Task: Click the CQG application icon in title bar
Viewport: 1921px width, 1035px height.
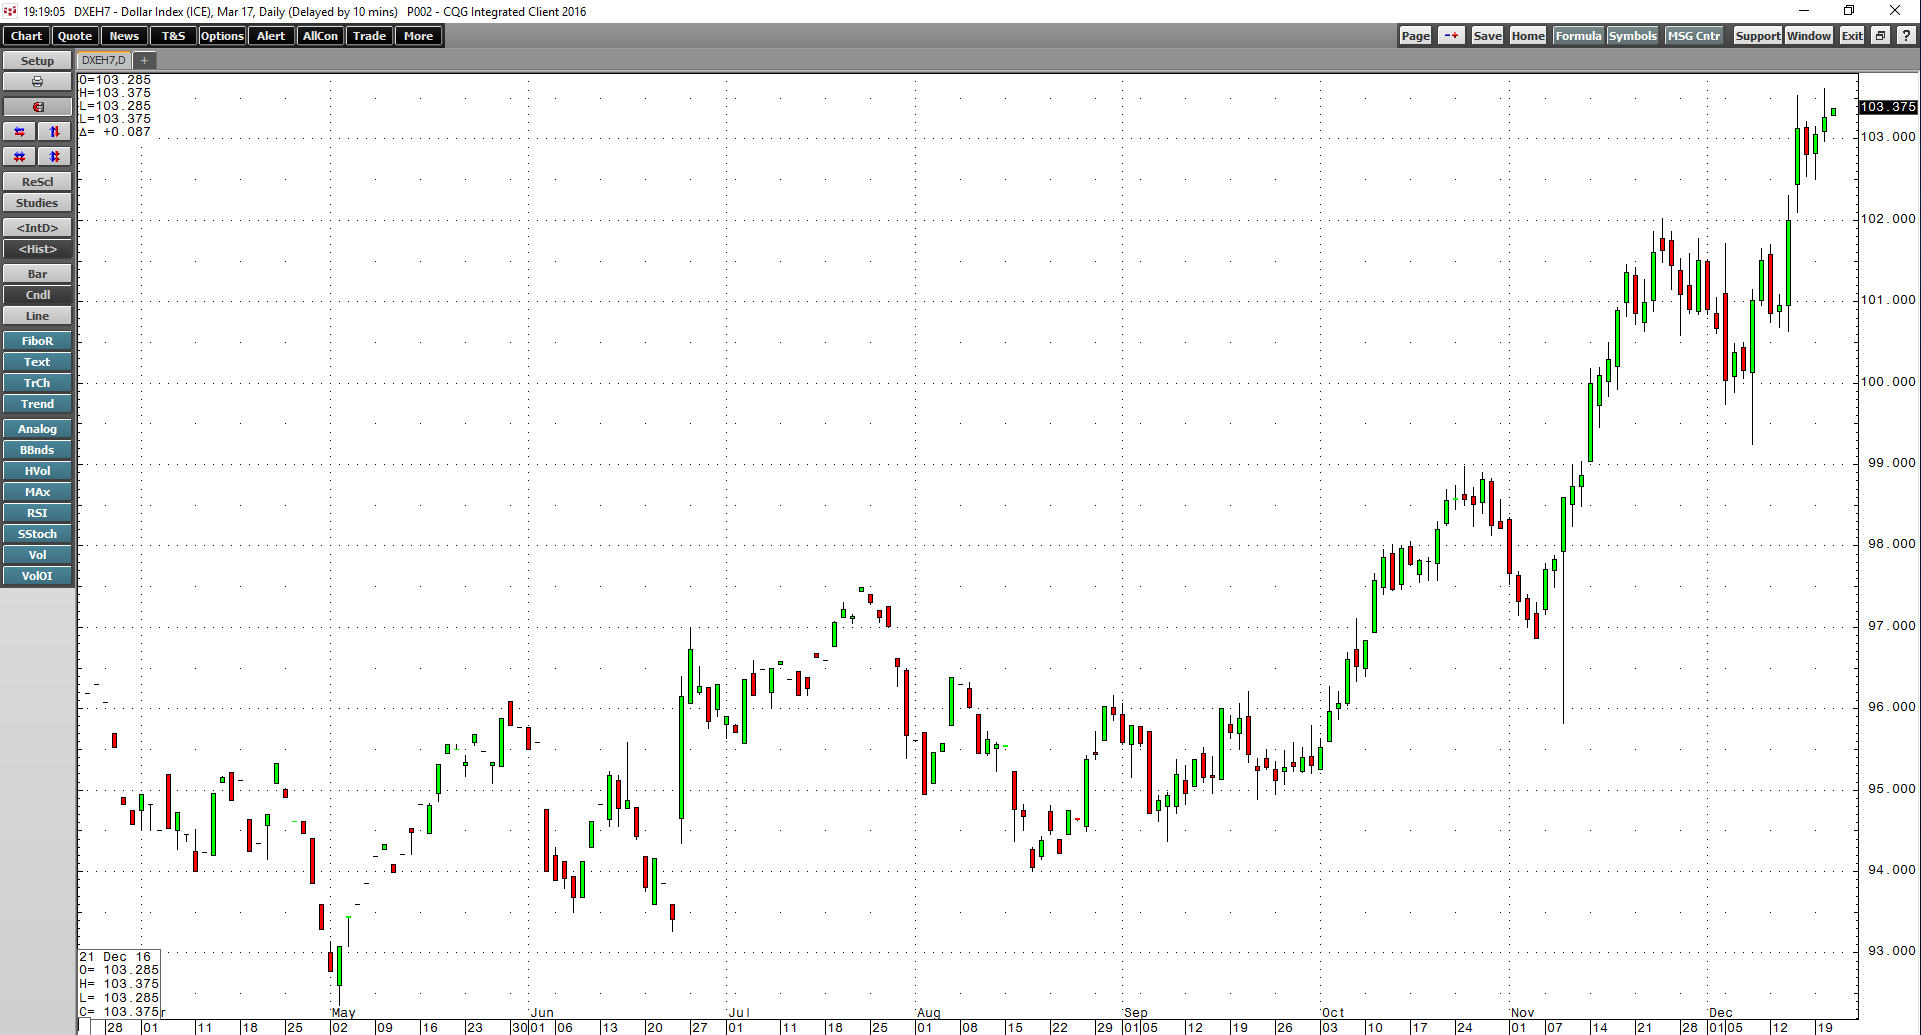Action: pos(10,11)
